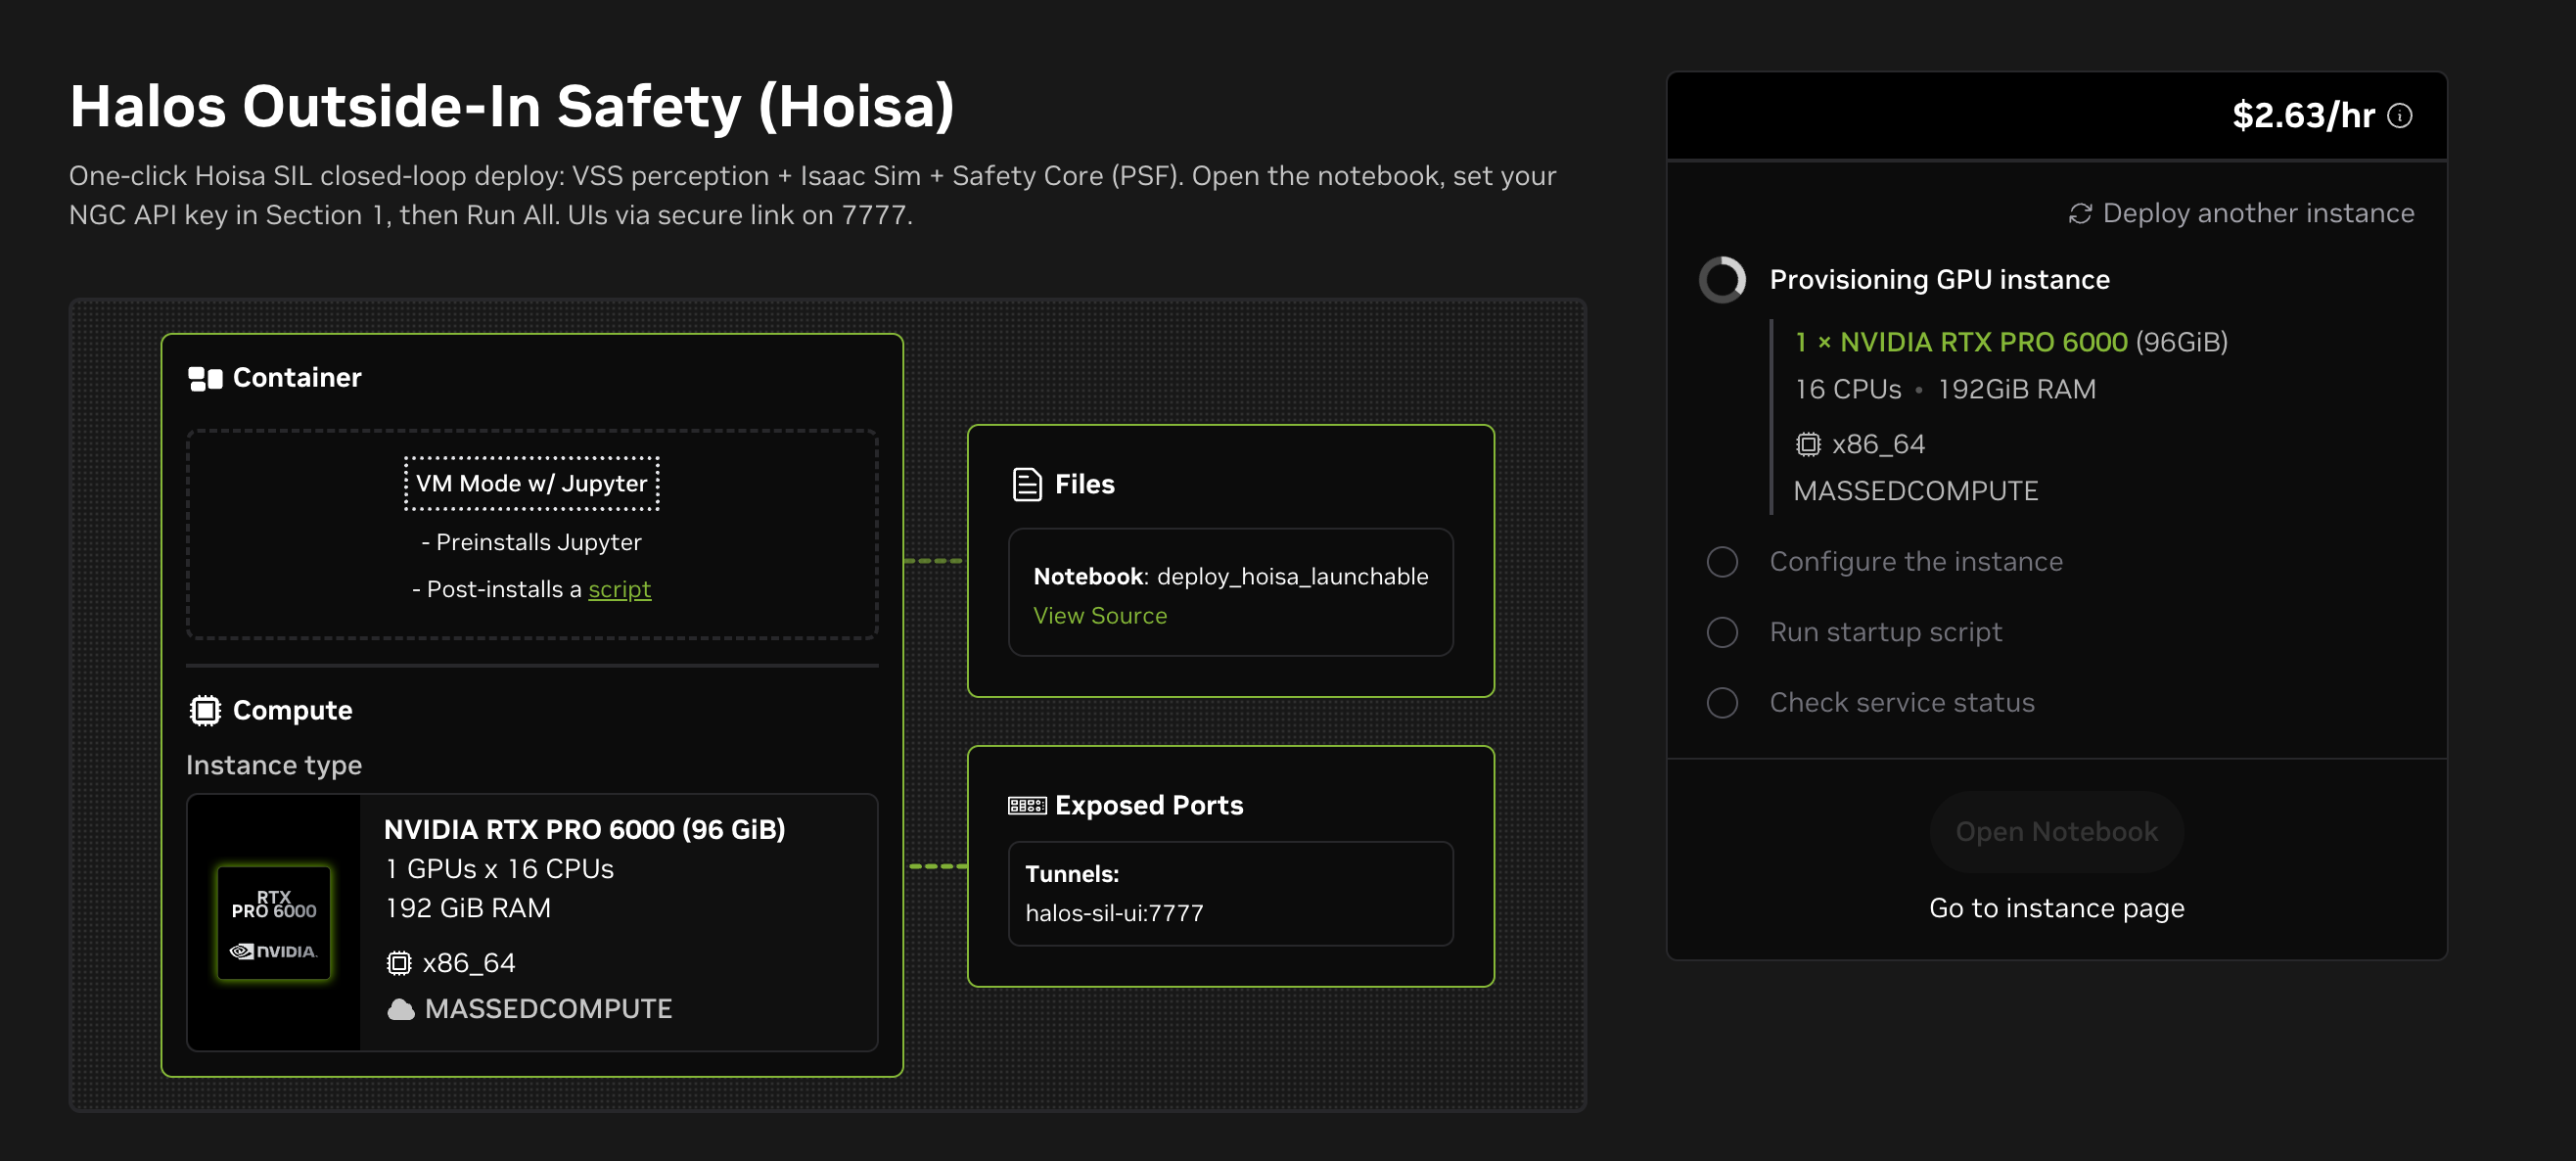This screenshot has height=1161, width=2576.
Task: Click the 16 CPUs text in the provisioning panel
Action: pyautogui.click(x=1848, y=390)
